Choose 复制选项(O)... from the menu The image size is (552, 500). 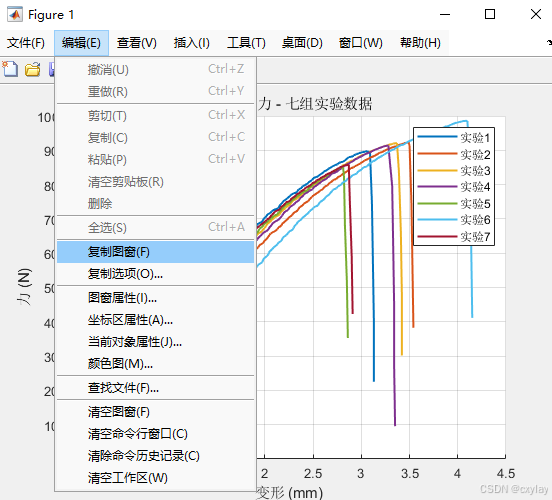(155, 274)
